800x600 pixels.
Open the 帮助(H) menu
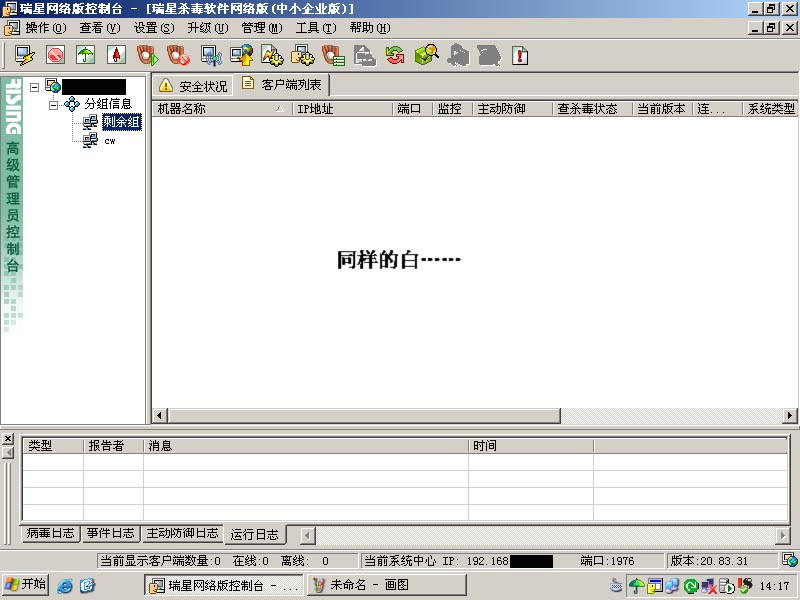coord(370,28)
